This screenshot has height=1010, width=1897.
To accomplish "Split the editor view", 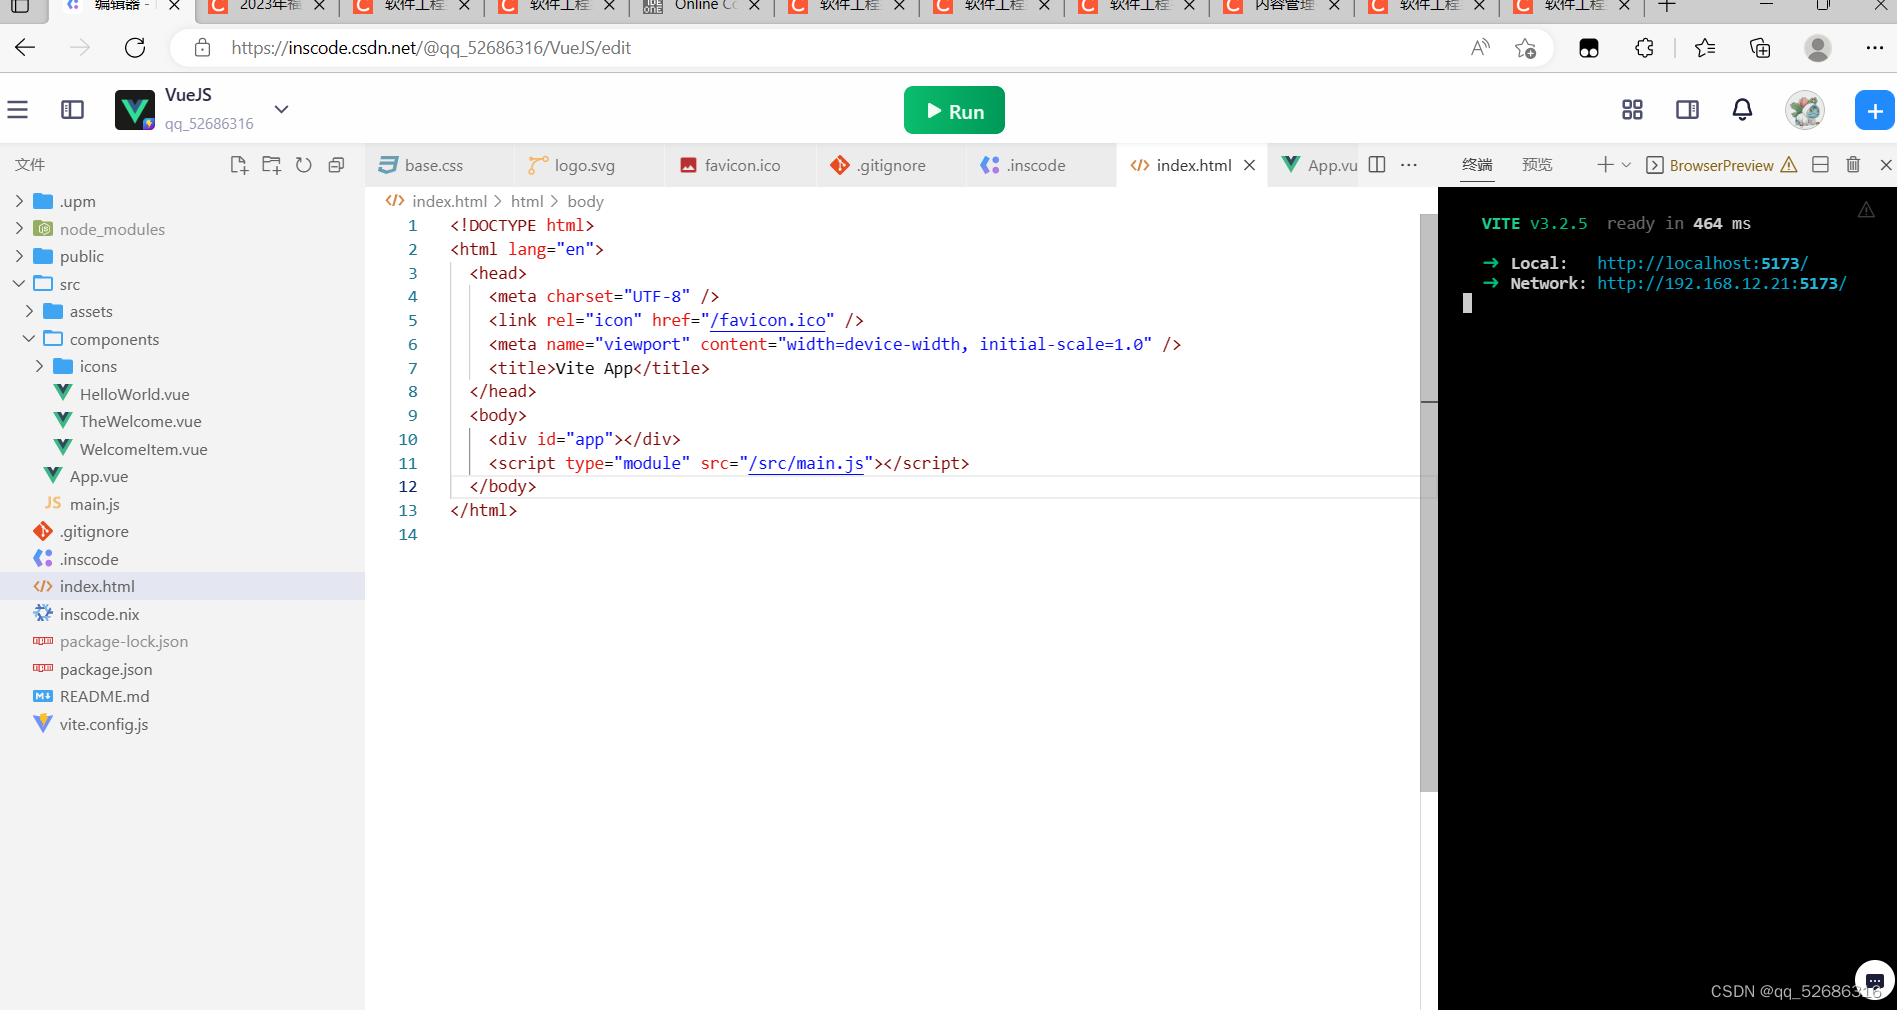I will pyautogui.click(x=1377, y=165).
